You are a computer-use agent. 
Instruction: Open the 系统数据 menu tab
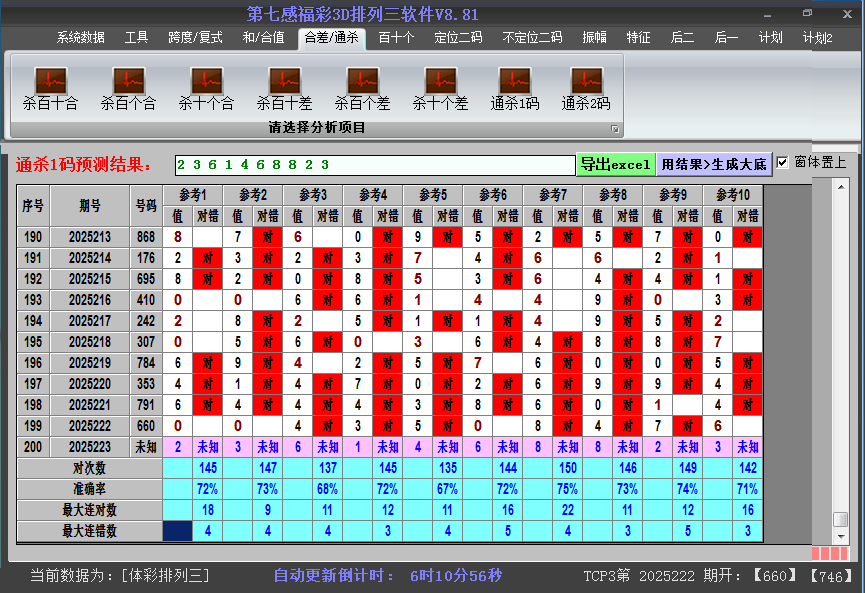point(81,38)
